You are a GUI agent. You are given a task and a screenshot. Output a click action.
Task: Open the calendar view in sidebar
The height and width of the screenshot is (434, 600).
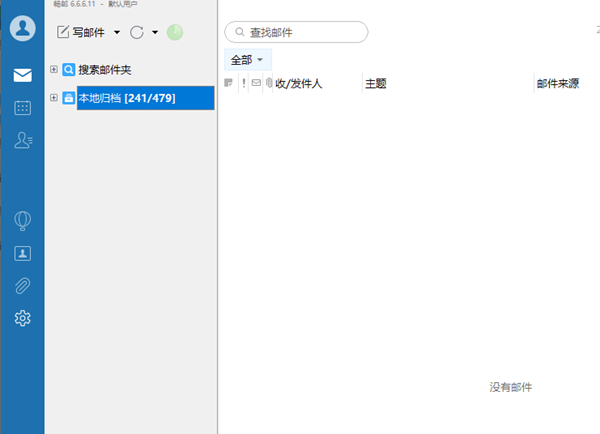click(x=23, y=108)
